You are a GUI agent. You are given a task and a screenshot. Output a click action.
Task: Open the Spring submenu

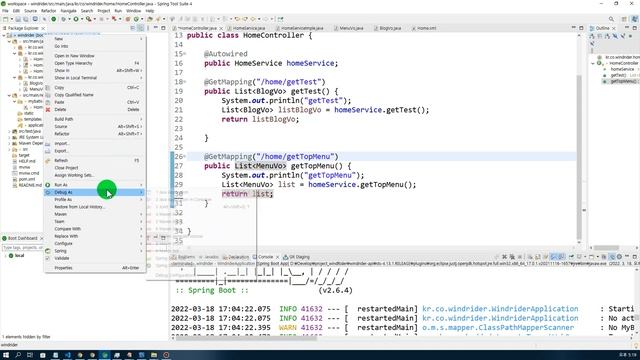pyautogui.click(x=95, y=251)
